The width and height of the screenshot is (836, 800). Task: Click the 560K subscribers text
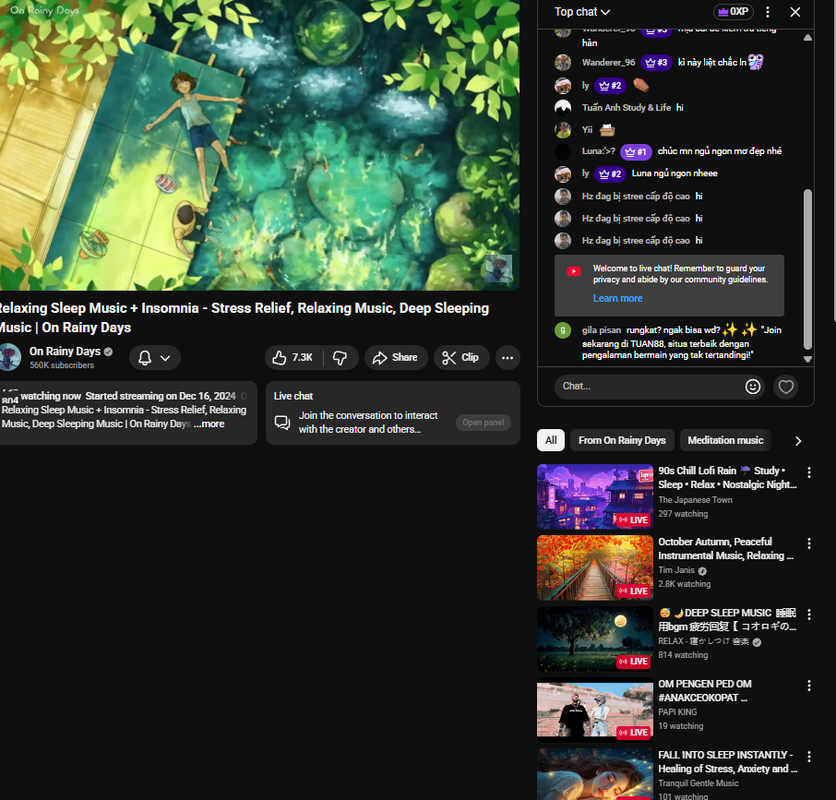coord(62,365)
